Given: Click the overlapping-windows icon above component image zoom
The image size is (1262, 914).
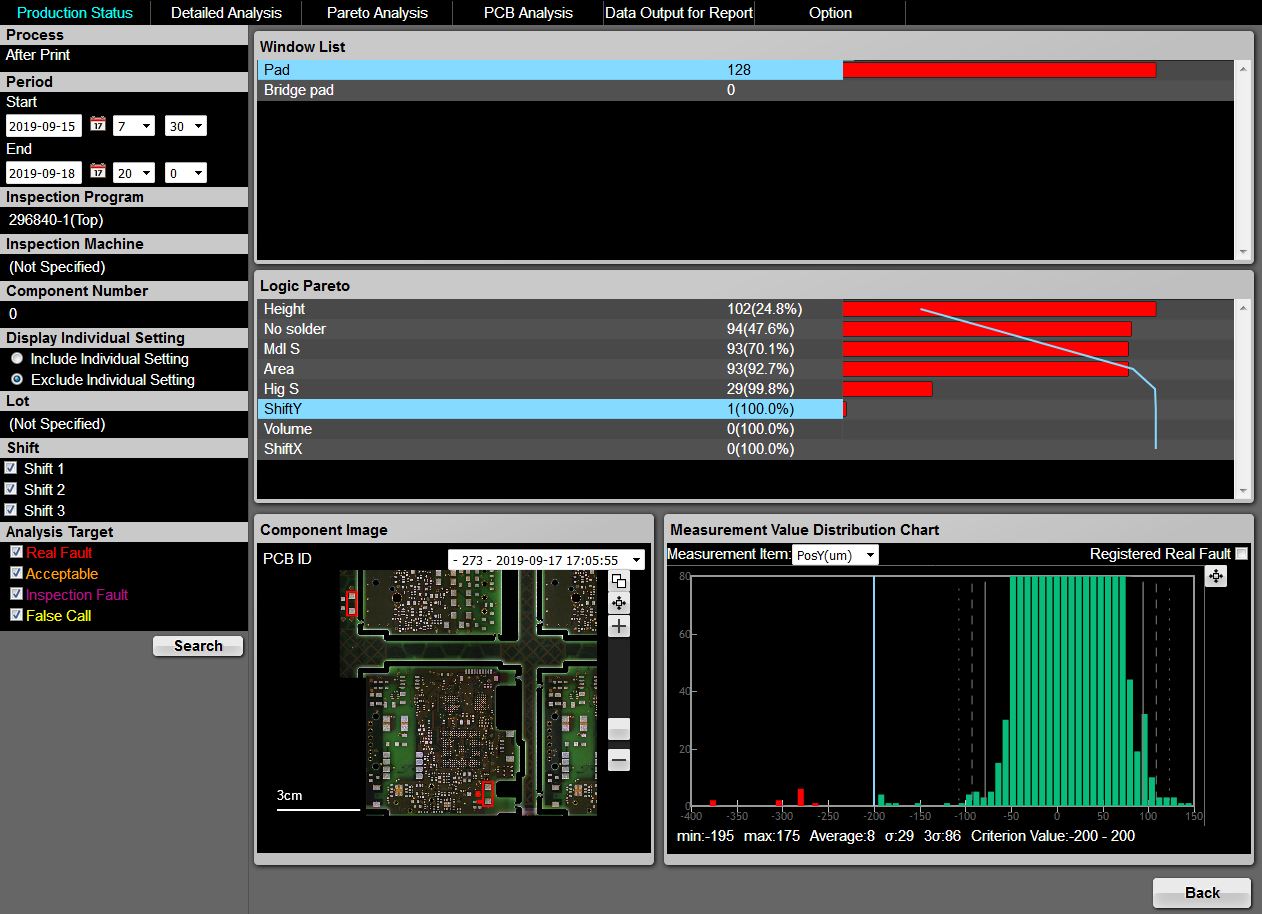Looking at the screenshot, I should click(619, 581).
